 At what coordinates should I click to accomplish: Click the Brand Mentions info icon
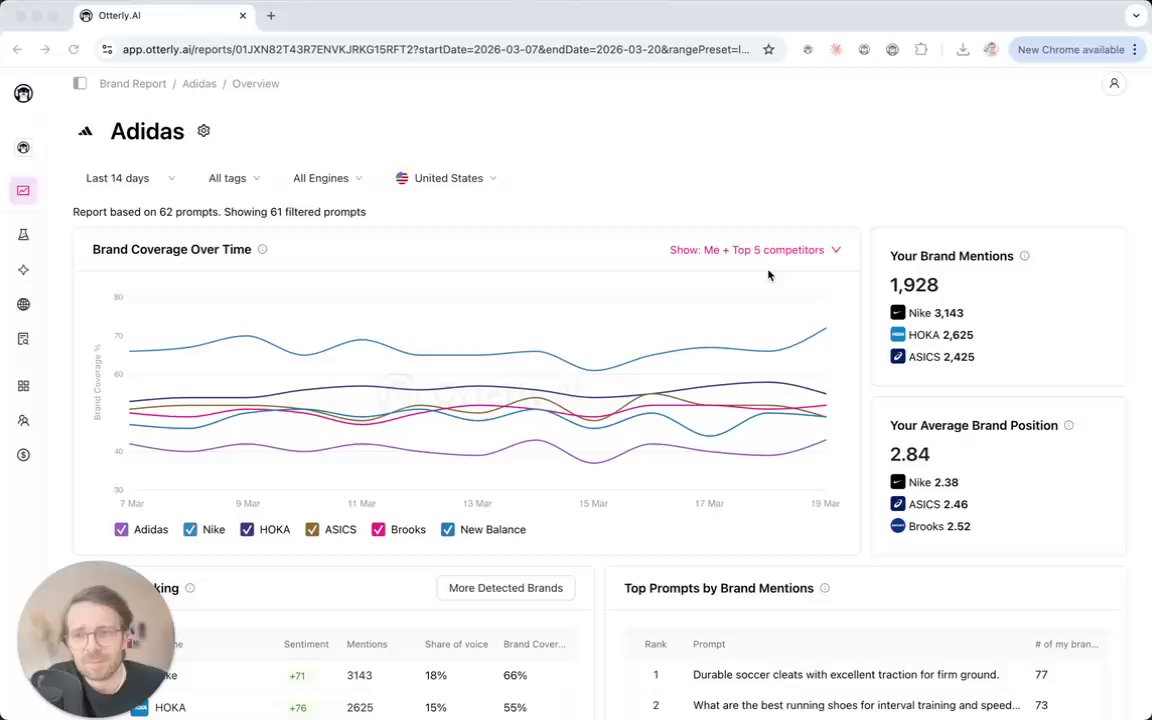(x=1024, y=256)
